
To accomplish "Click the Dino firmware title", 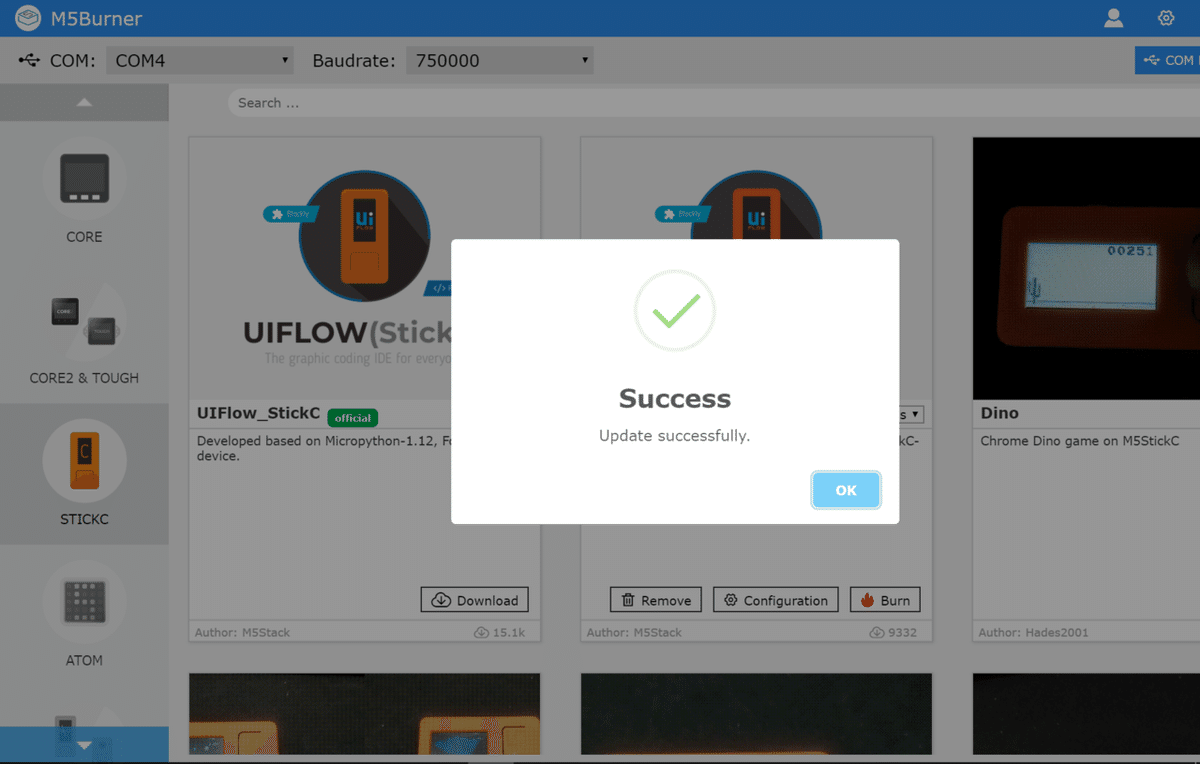I will point(999,413).
